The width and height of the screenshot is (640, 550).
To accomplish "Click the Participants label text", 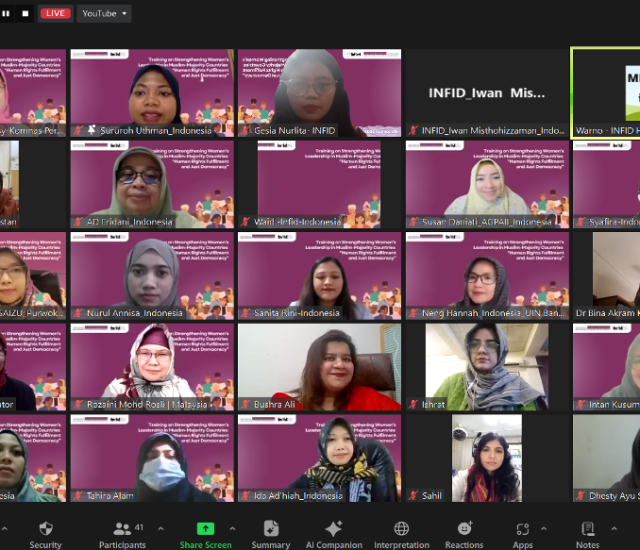I will (122, 545).
